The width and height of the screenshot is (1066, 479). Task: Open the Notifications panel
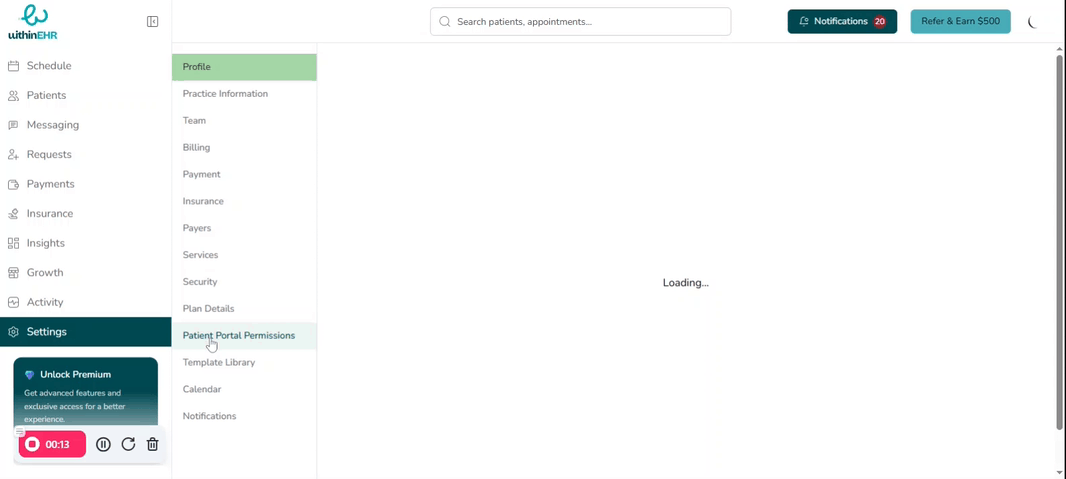coord(842,21)
